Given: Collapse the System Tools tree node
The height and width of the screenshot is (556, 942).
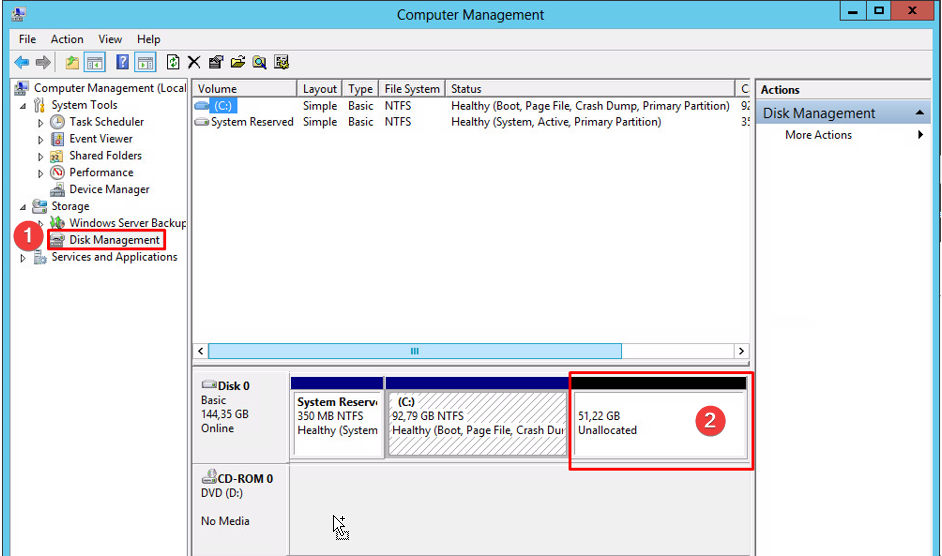Looking at the screenshot, I should click(x=23, y=105).
